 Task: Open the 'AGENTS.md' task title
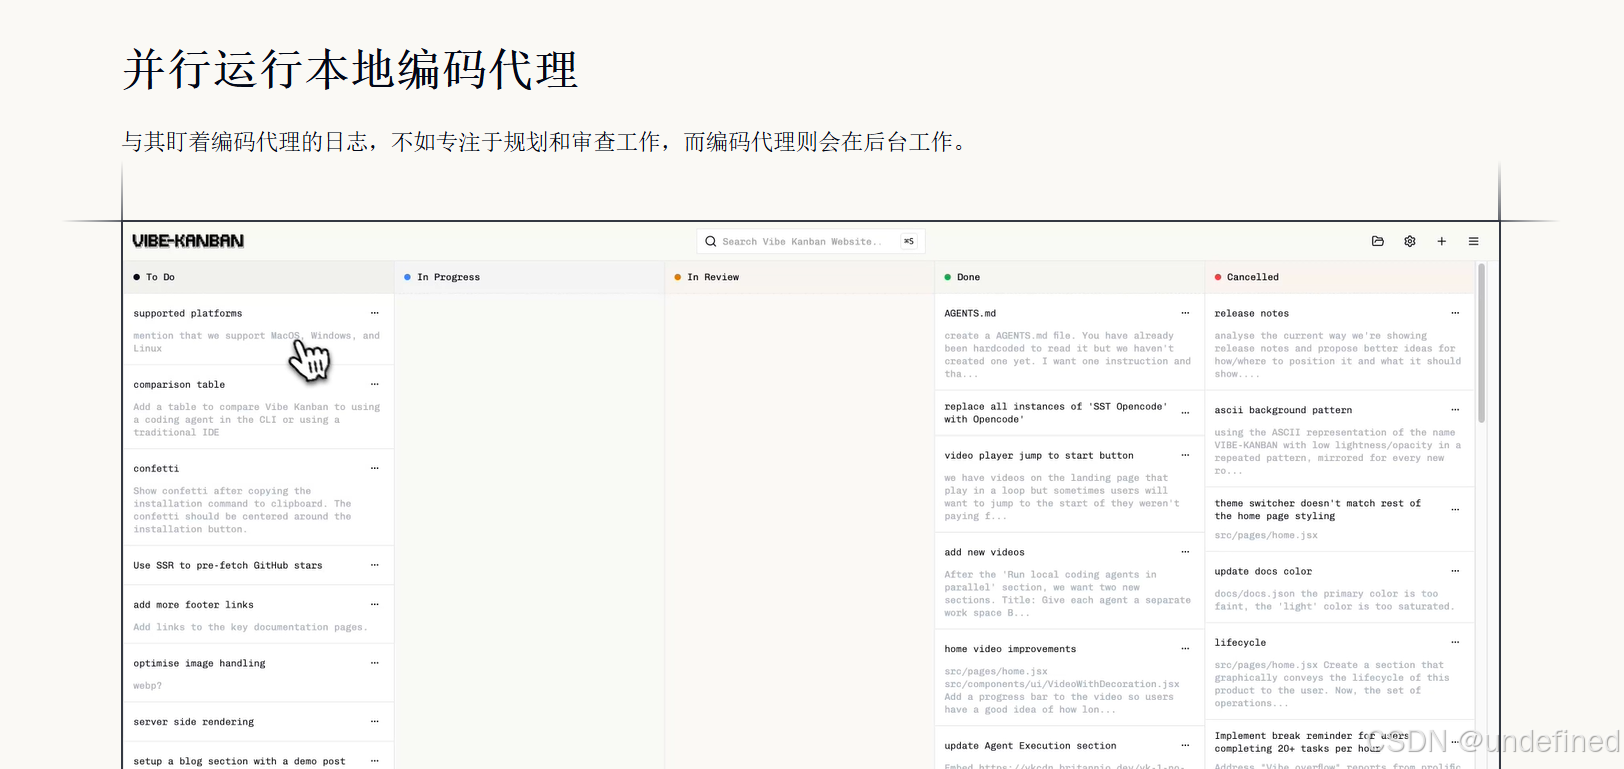coord(970,313)
